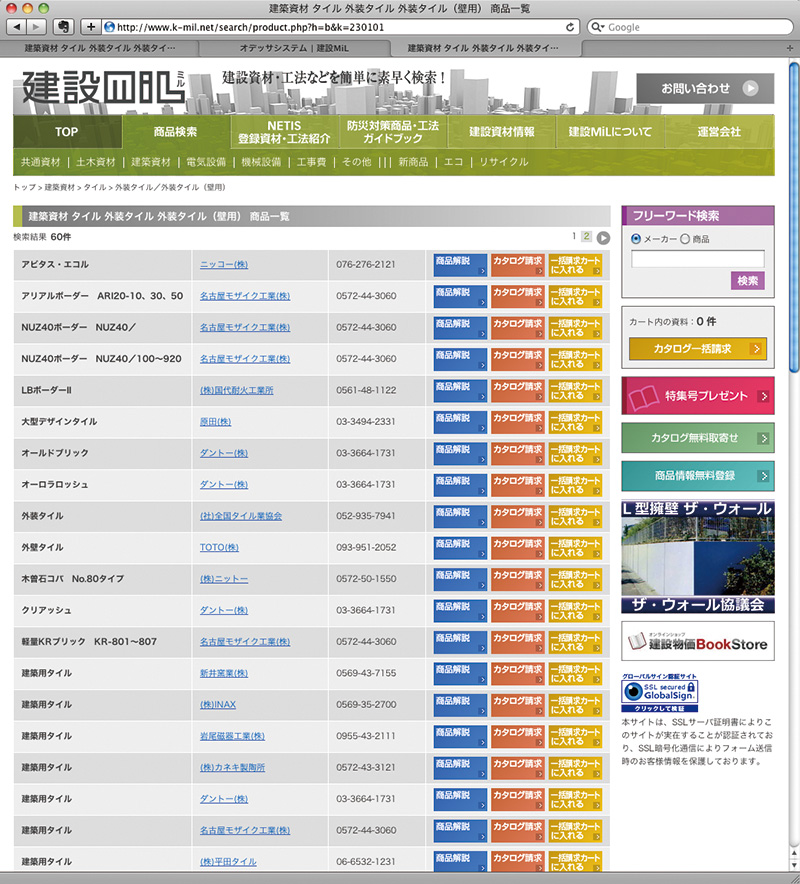Click 商品解説 for オールドブリック row
This screenshot has width=800, height=884.
(460, 454)
